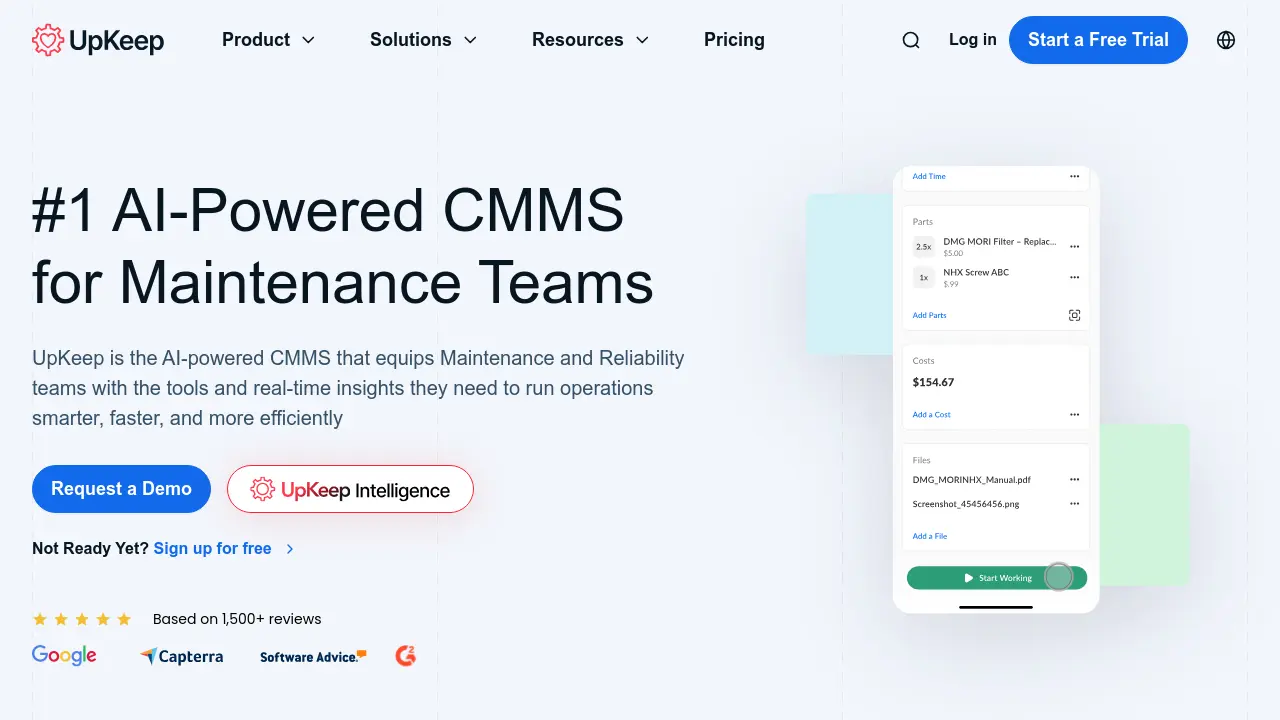Open options for DMG_MORINHX_Manual.pdf
1280x720 pixels.
point(1074,479)
